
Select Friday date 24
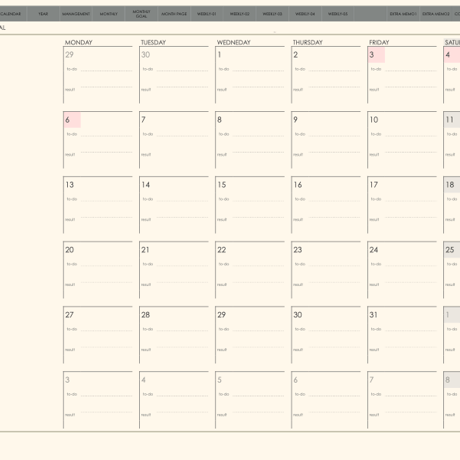pyautogui.click(x=374, y=250)
